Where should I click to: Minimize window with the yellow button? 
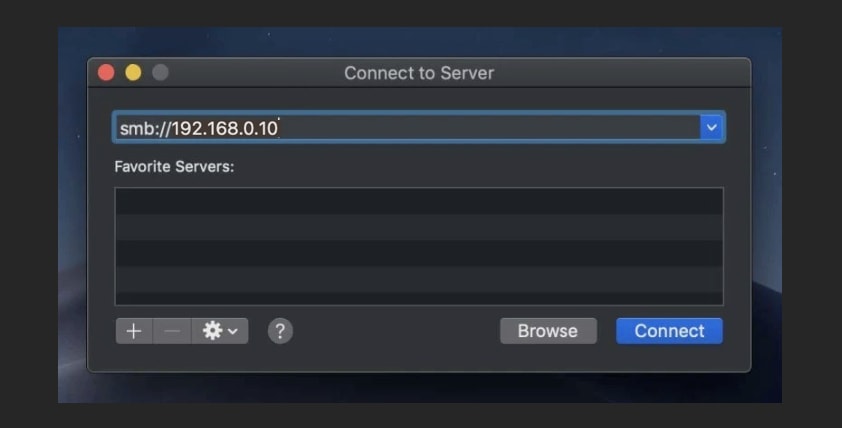pos(133,73)
